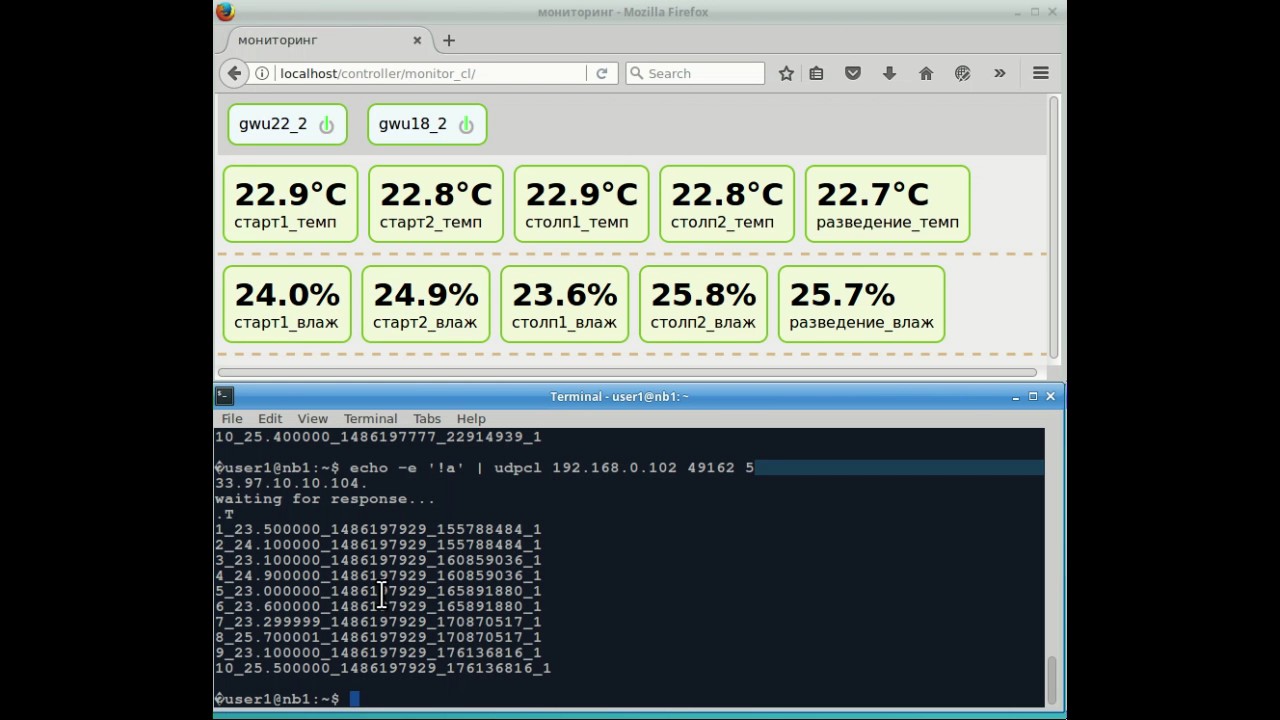Click terminal line 7_23.299999_1486197929
This screenshot has width=1280, height=720.
[x=378, y=622]
